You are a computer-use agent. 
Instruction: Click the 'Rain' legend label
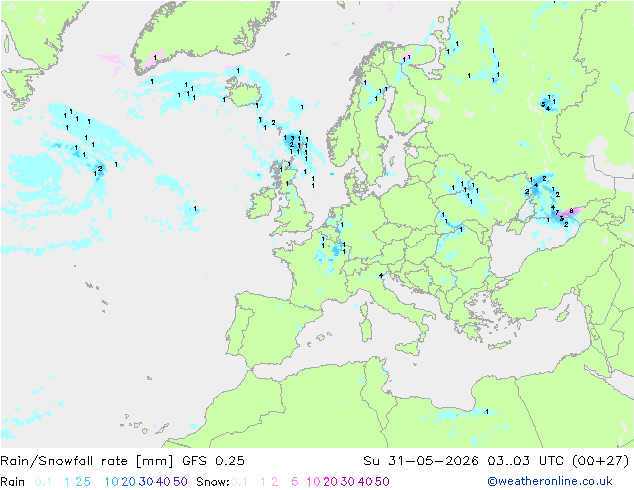13,482
